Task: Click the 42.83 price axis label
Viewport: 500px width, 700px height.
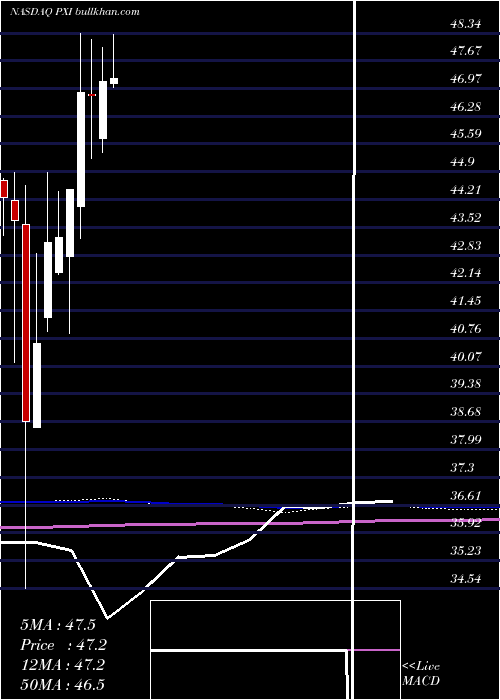Action: [x=466, y=246]
